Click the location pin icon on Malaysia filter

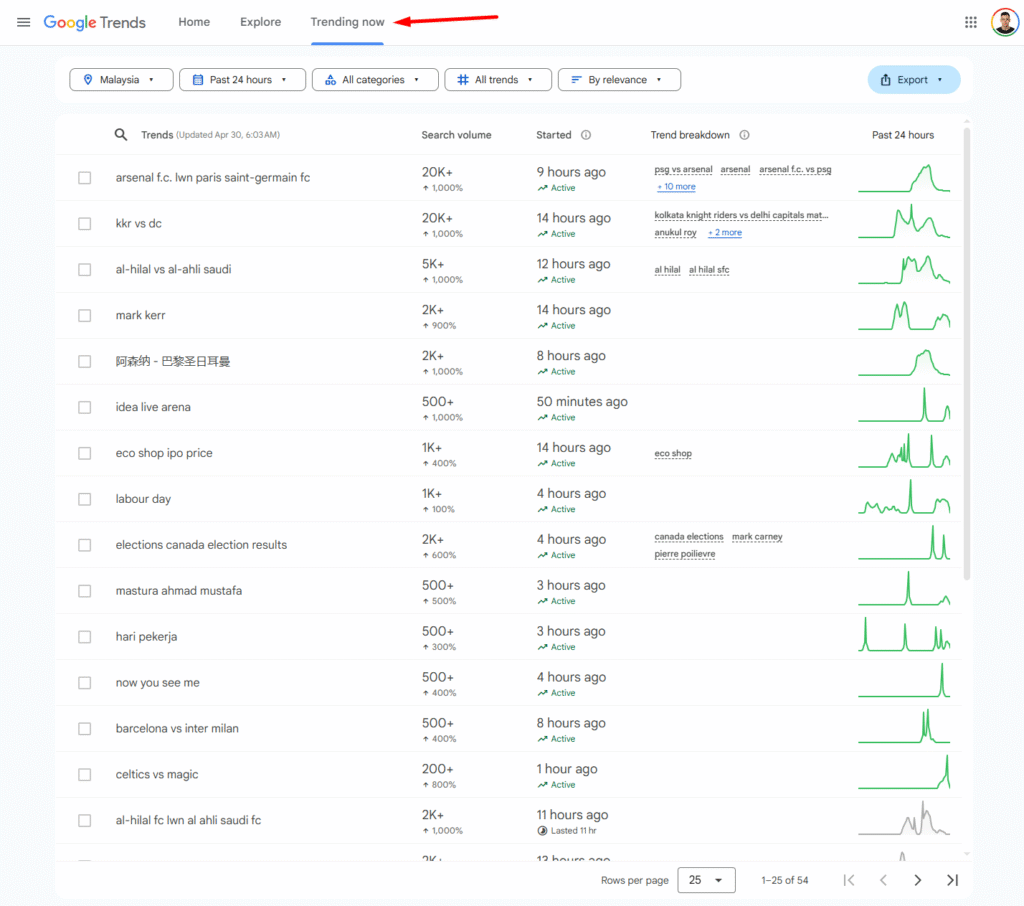88,80
